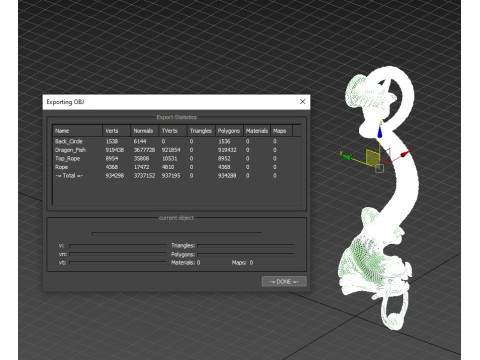The image size is (480, 360).
Task: Click the Maps: 0 label
Action: click(242, 263)
